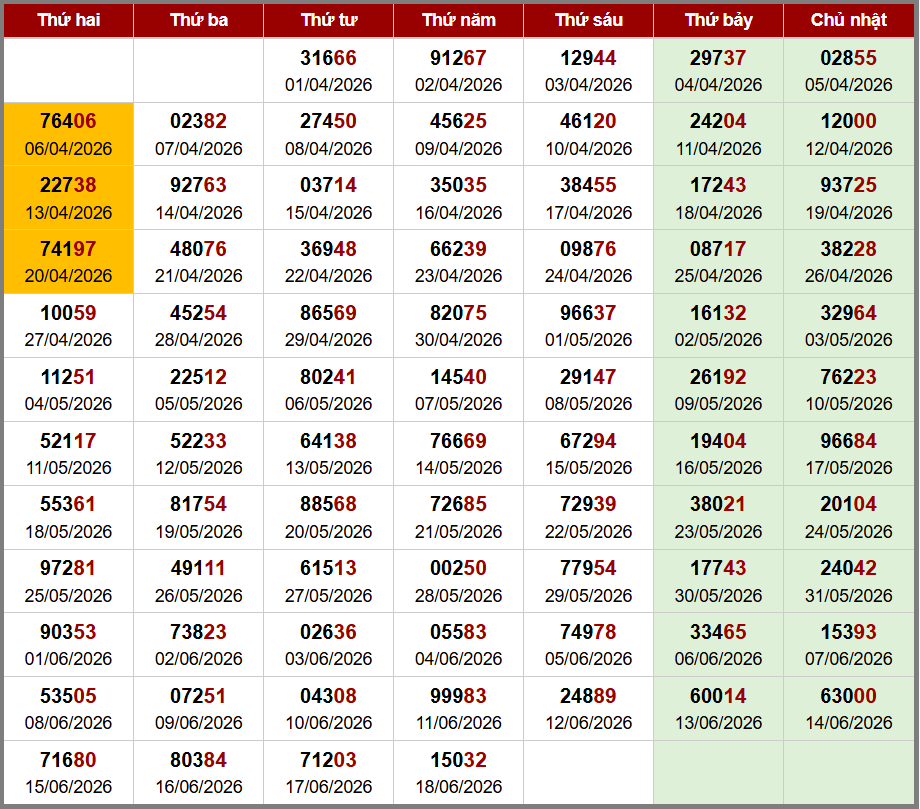Viewport: 920px width, 809px height.
Task: Select the Thứ ba column header
Action: pyautogui.click(x=199, y=20)
